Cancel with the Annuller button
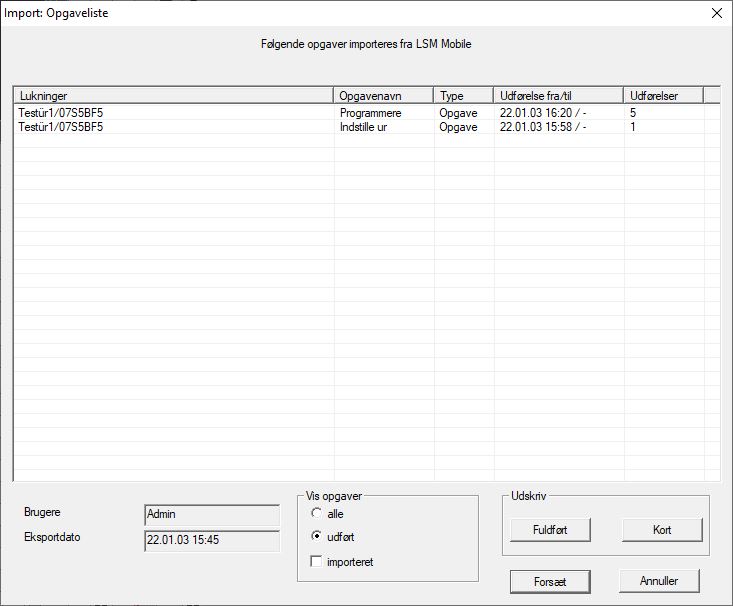 pyautogui.click(x=659, y=581)
